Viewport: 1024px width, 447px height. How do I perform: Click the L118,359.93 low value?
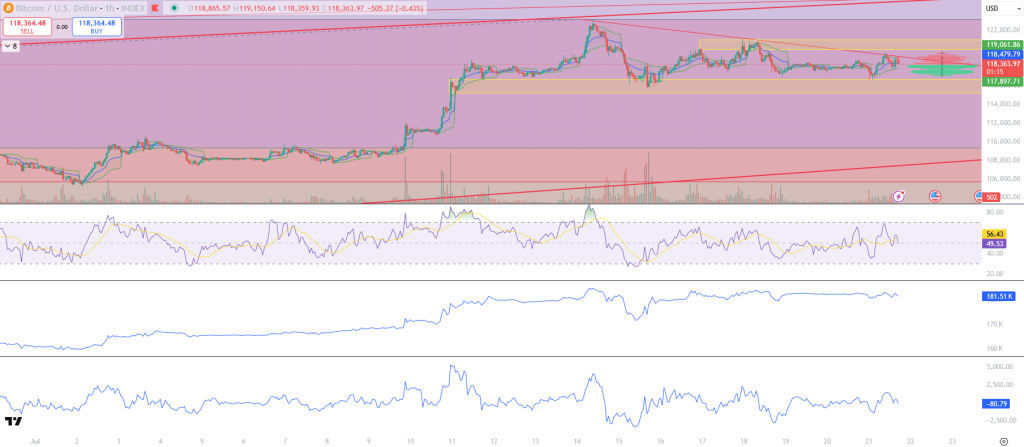pos(300,8)
